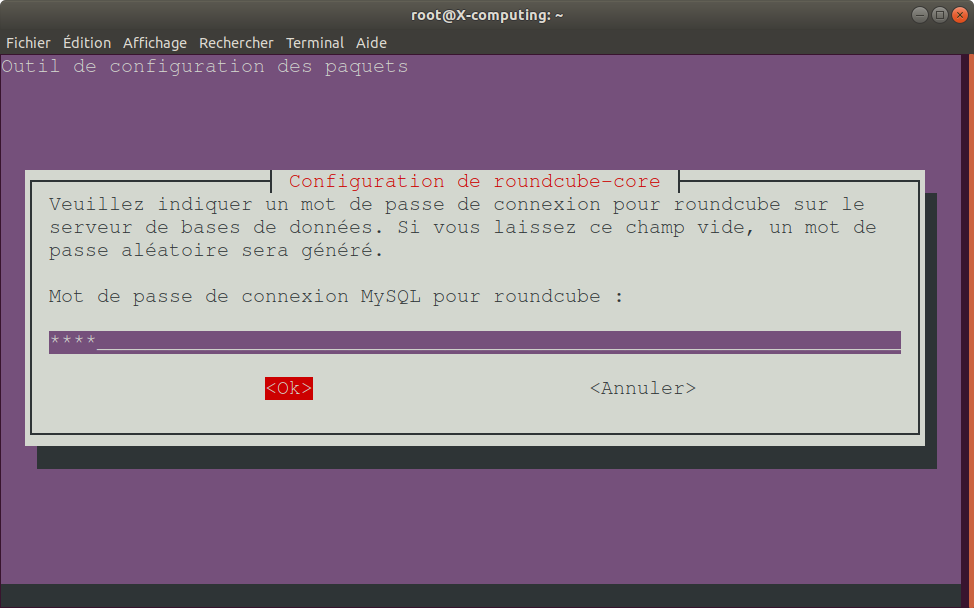Minimize the terminal window
The height and width of the screenshot is (608, 974).
point(920,15)
